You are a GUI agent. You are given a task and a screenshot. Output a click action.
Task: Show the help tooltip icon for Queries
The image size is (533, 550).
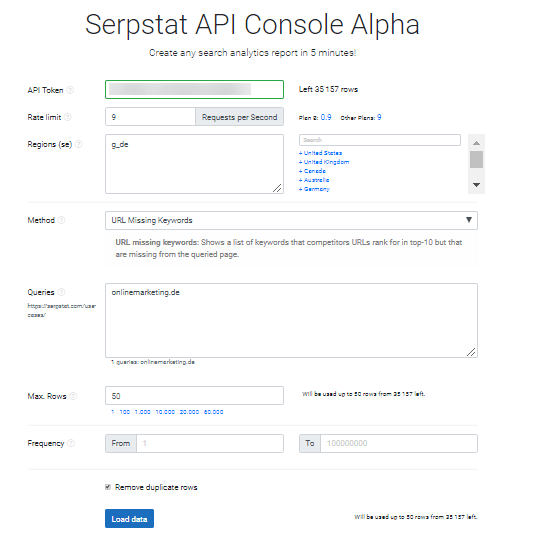pyautogui.click(x=61, y=292)
